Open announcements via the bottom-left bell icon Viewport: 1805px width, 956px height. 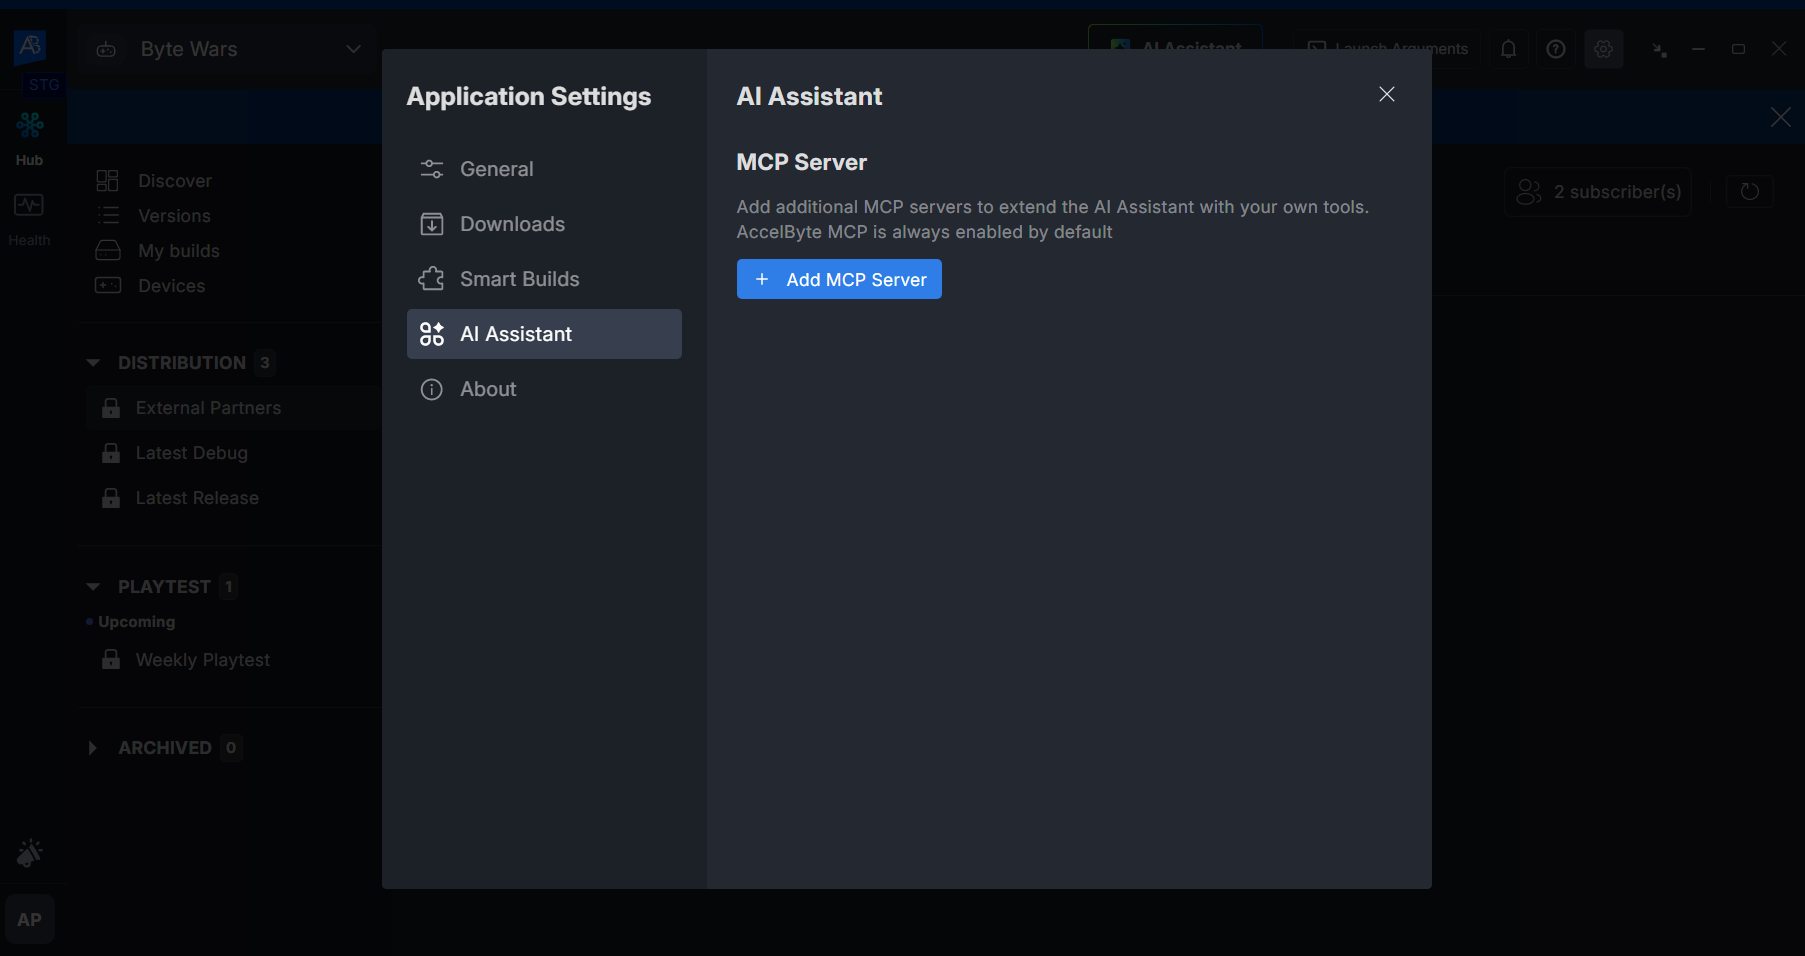click(x=29, y=852)
